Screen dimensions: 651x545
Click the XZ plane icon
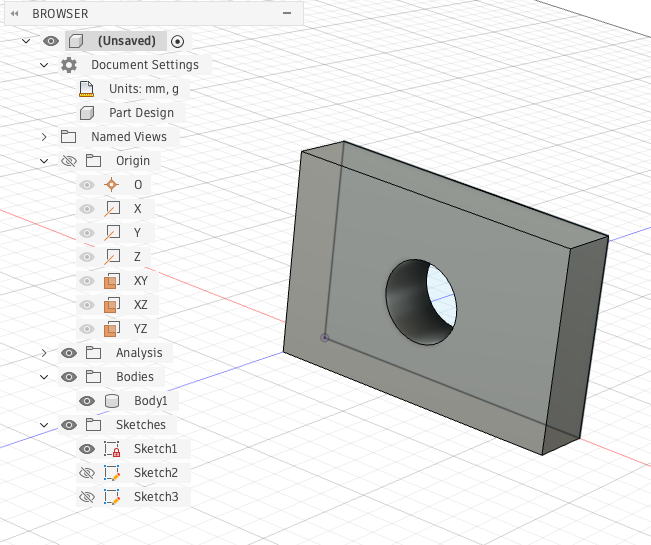112,305
